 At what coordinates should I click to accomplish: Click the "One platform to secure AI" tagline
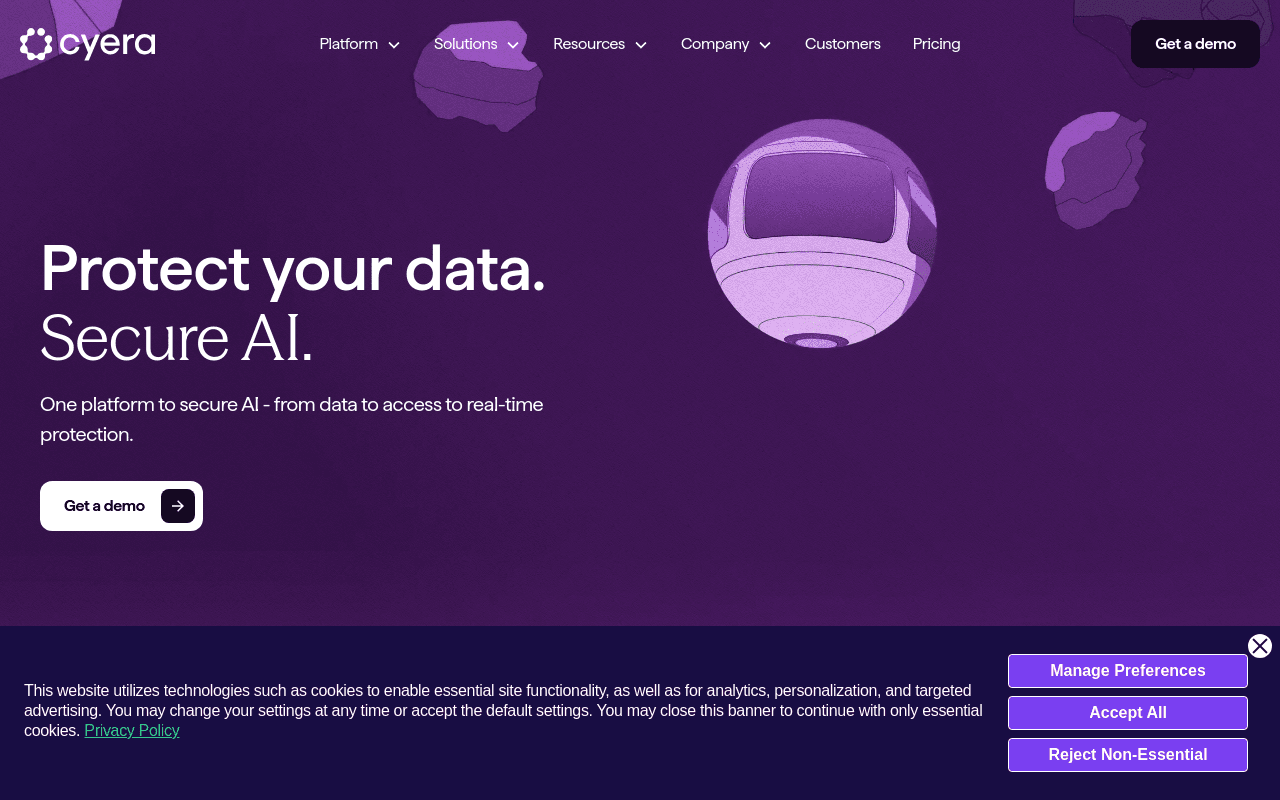click(x=291, y=419)
